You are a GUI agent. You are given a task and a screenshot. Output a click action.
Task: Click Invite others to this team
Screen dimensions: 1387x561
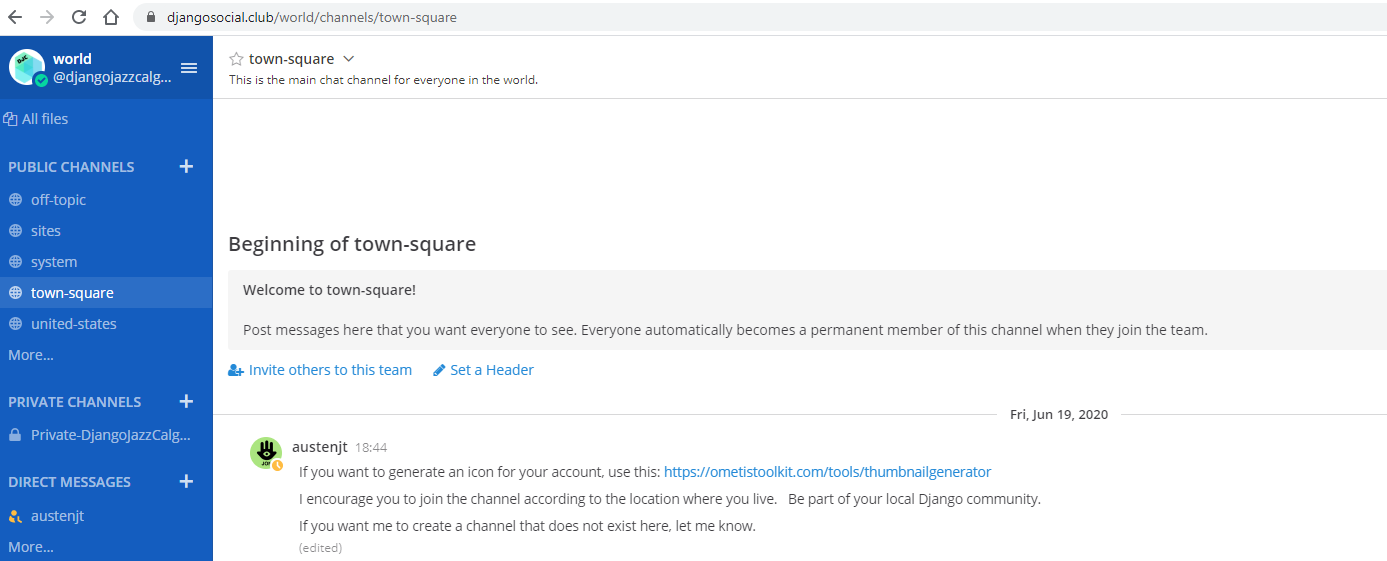(329, 370)
